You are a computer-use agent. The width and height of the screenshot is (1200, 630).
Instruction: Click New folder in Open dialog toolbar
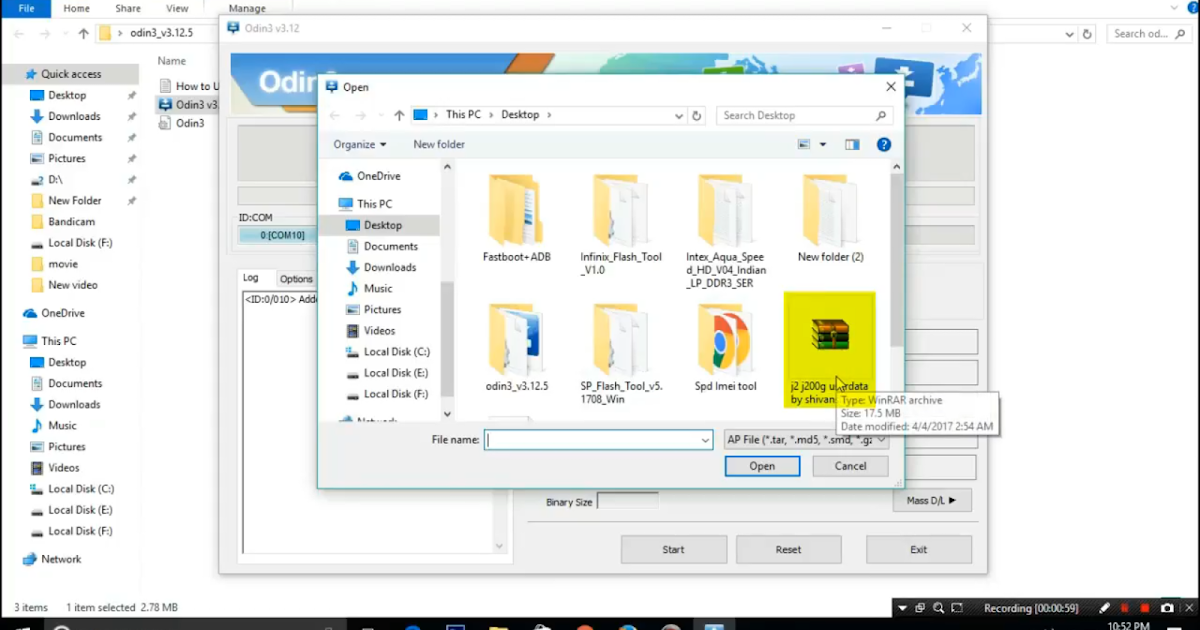439,145
